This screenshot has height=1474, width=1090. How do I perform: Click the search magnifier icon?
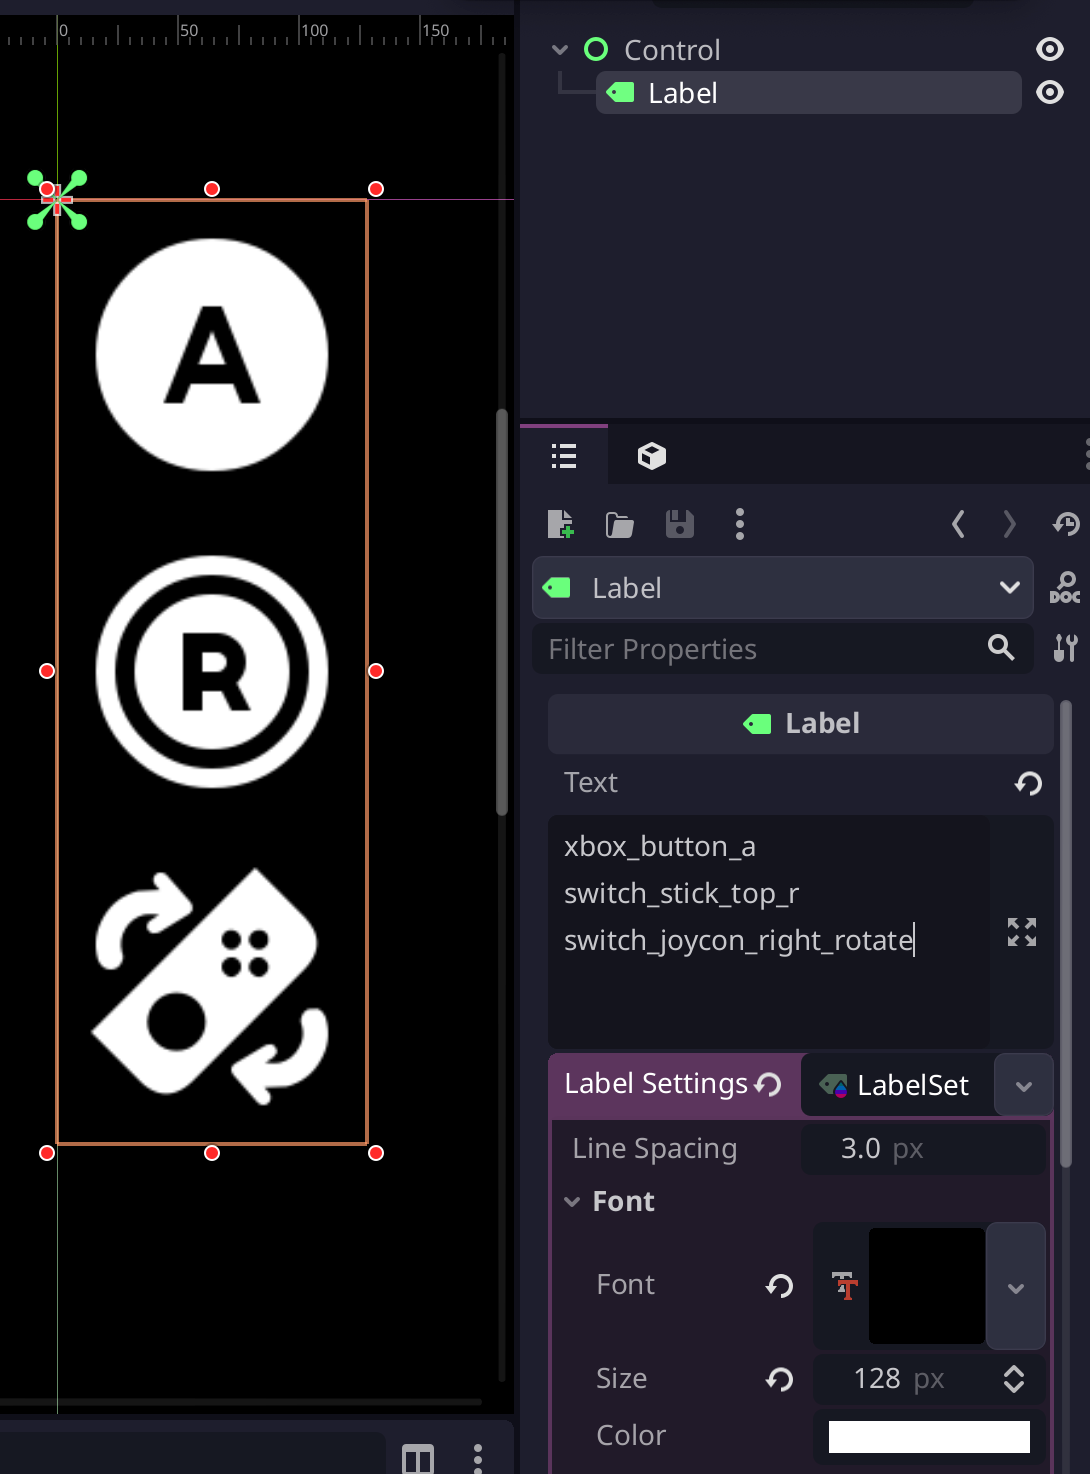[x=1001, y=648]
